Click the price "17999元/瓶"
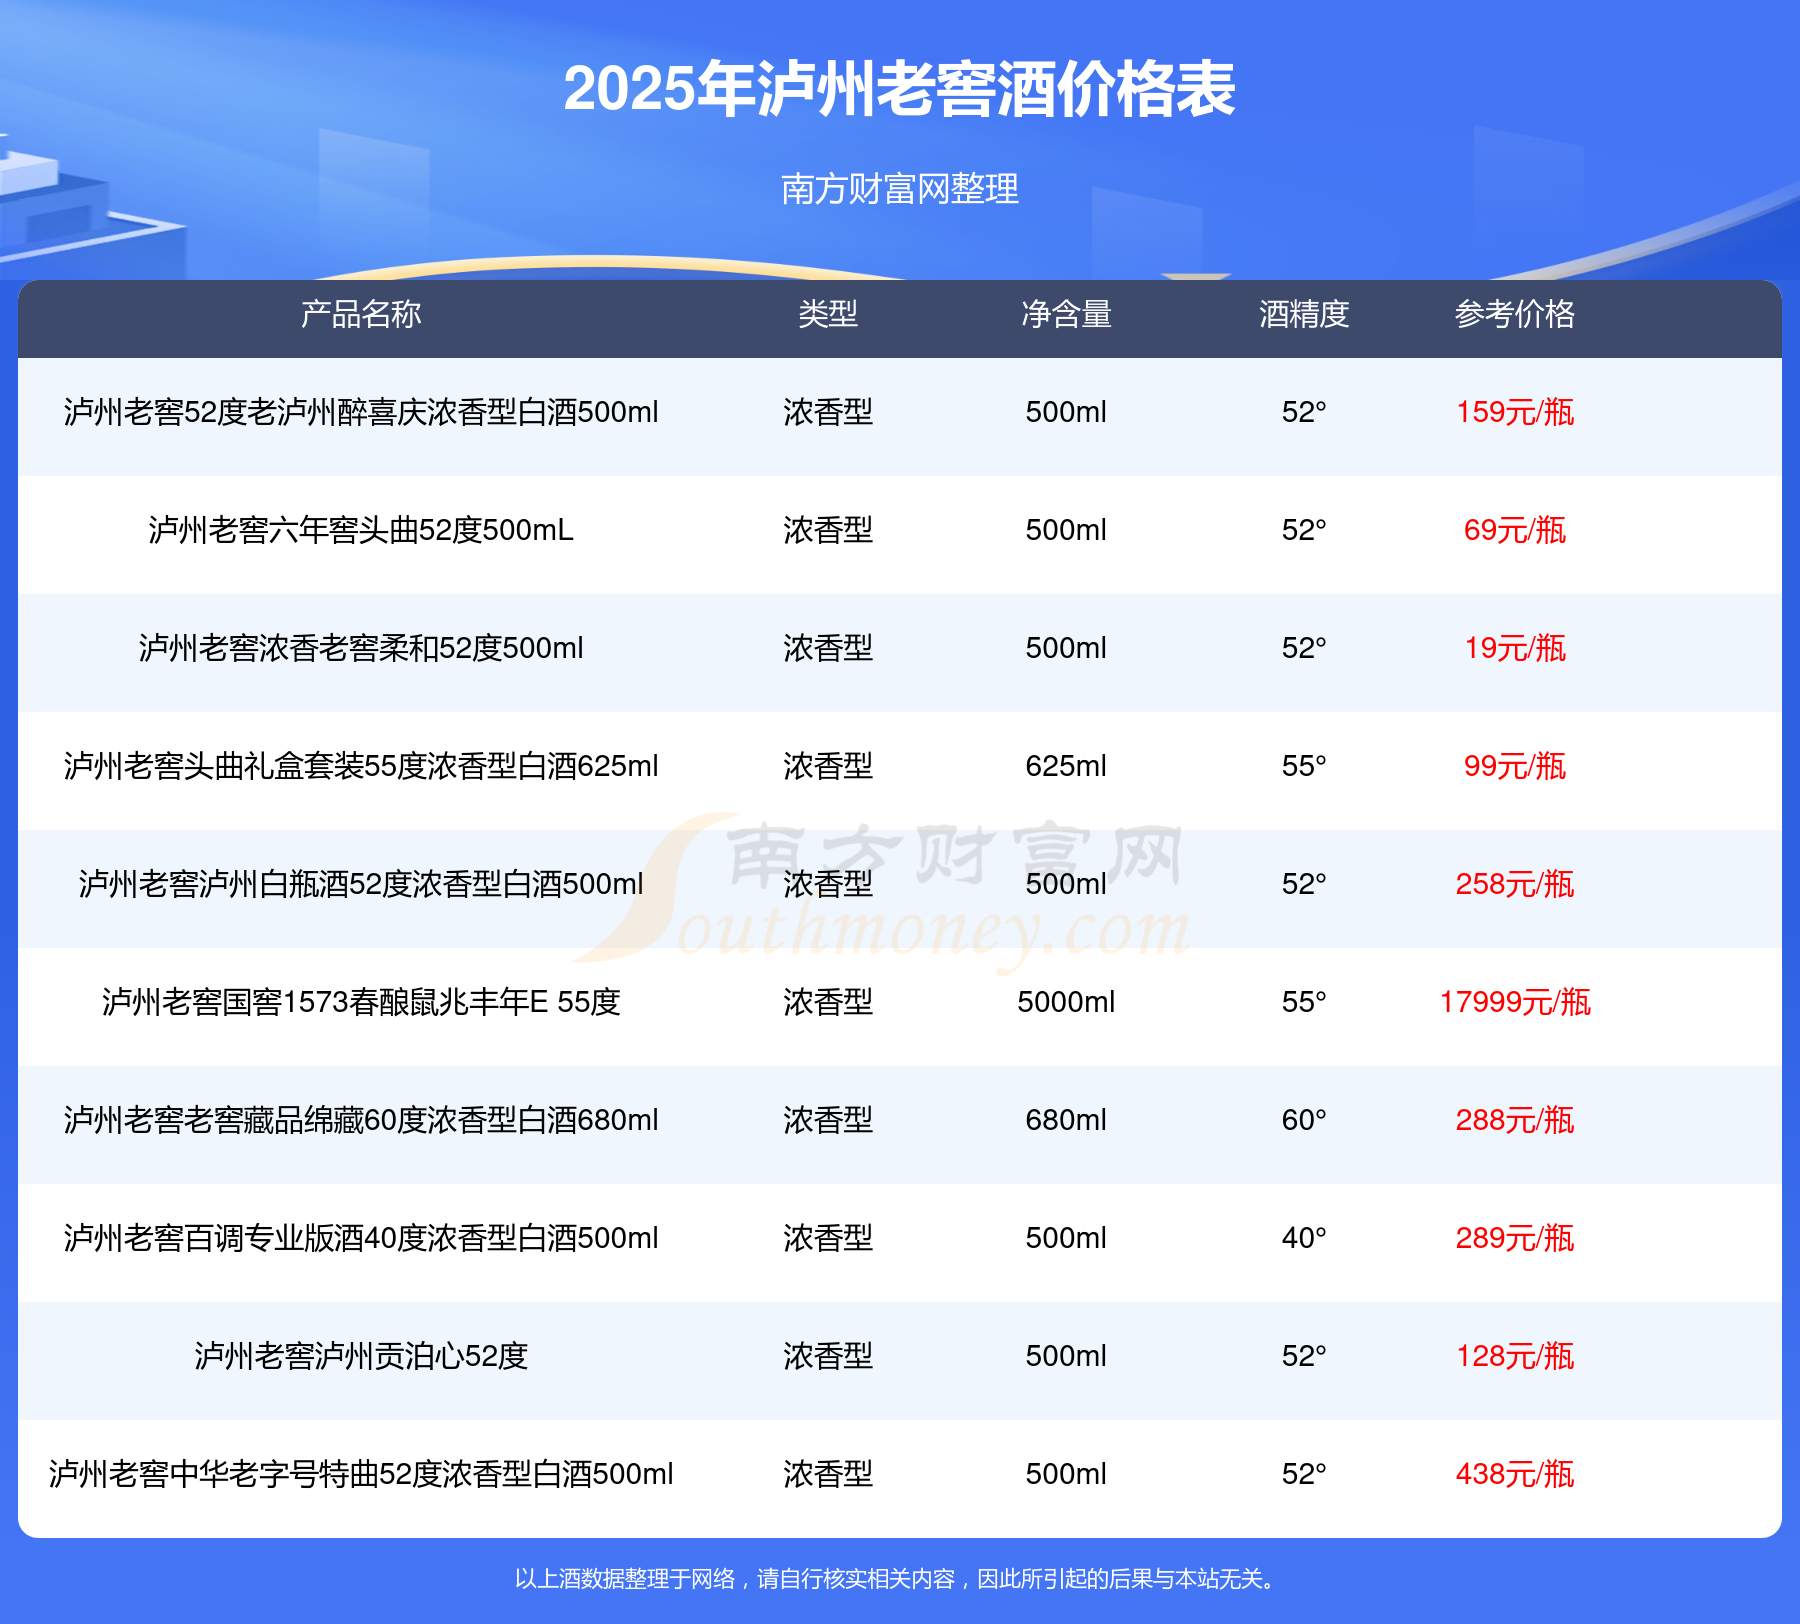 pos(1515,1002)
